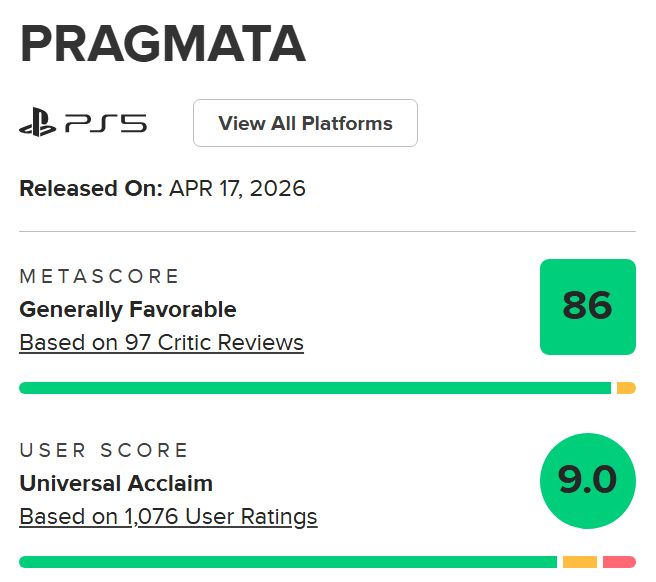
Task: Click the yellow segment of Metascore bar
Action: pyautogui.click(x=626, y=388)
